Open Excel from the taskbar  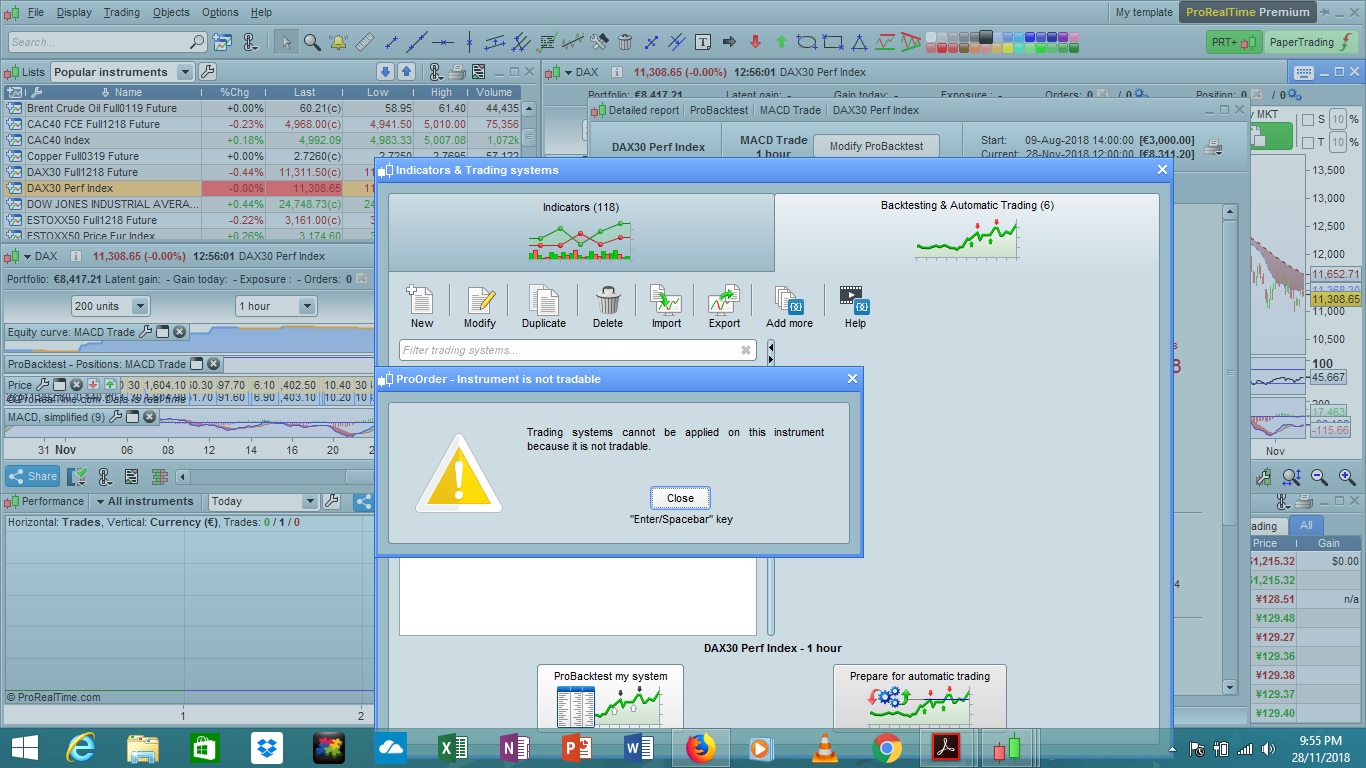coord(453,747)
